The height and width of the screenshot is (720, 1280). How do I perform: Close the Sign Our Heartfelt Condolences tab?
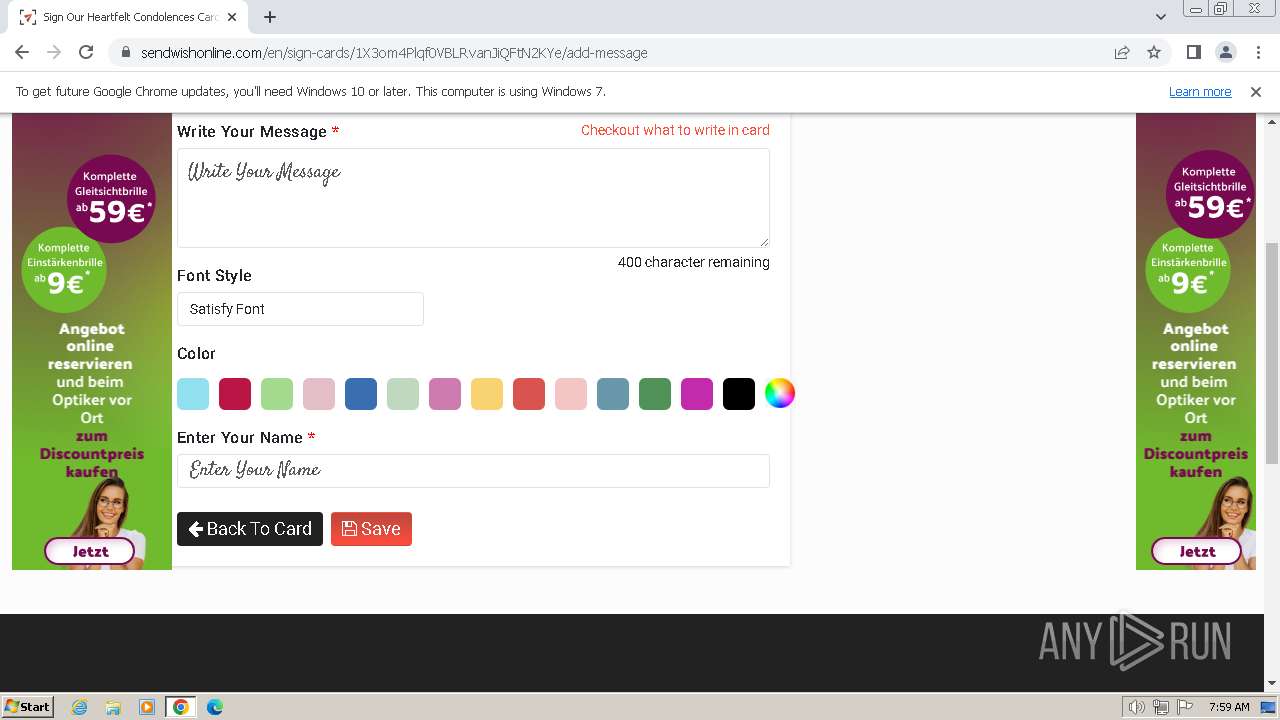coord(232,17)
